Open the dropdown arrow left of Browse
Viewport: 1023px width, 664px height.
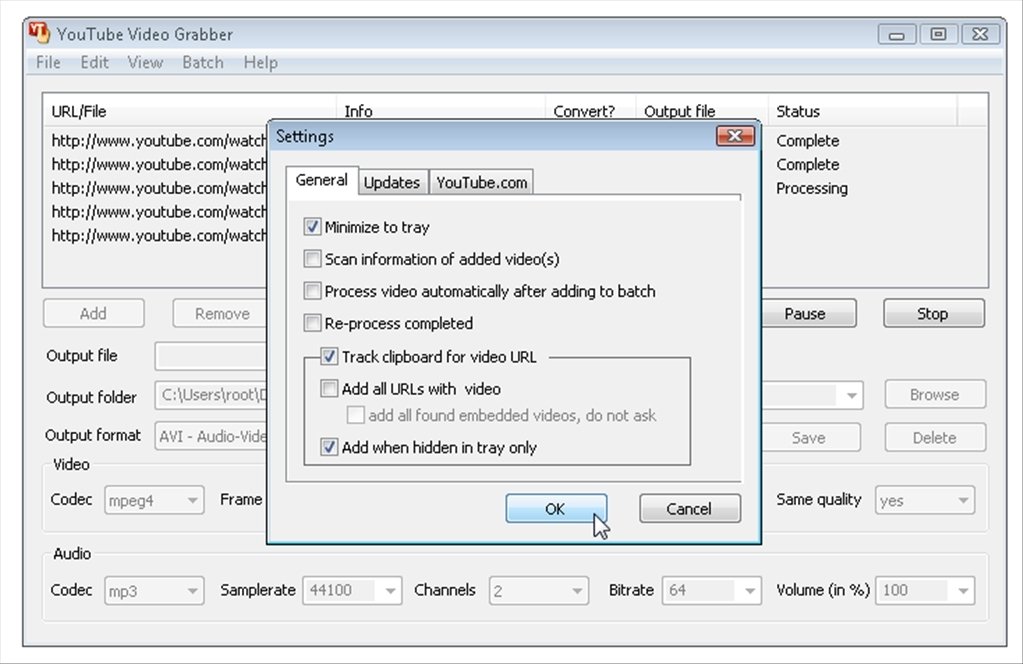851,395
